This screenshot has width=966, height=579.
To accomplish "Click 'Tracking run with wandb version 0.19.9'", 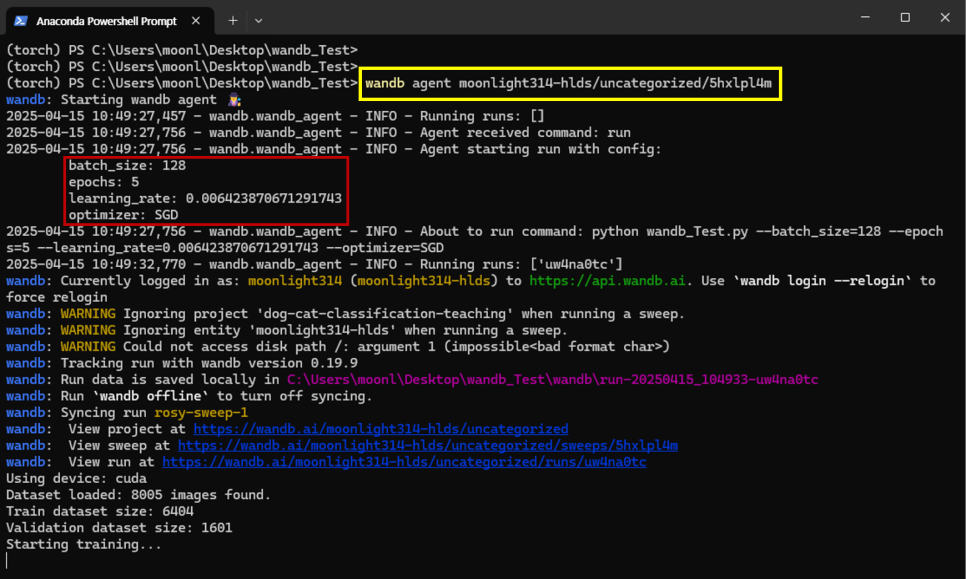I will [209, 363].
